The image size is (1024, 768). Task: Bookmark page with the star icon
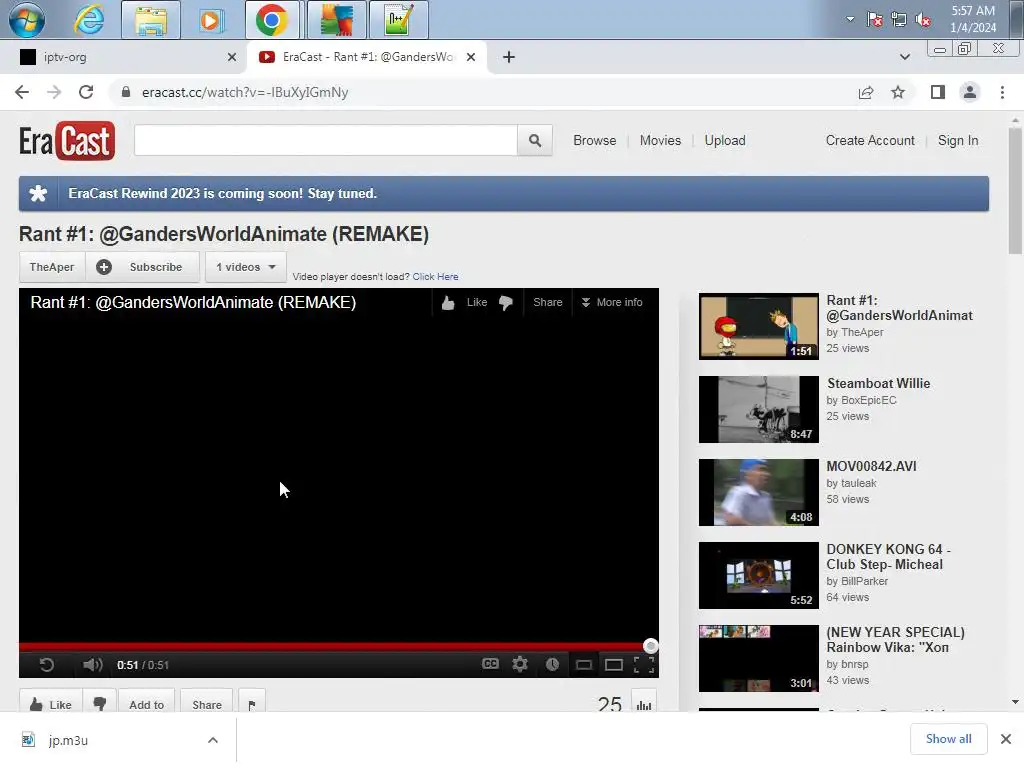coord(898,92)
